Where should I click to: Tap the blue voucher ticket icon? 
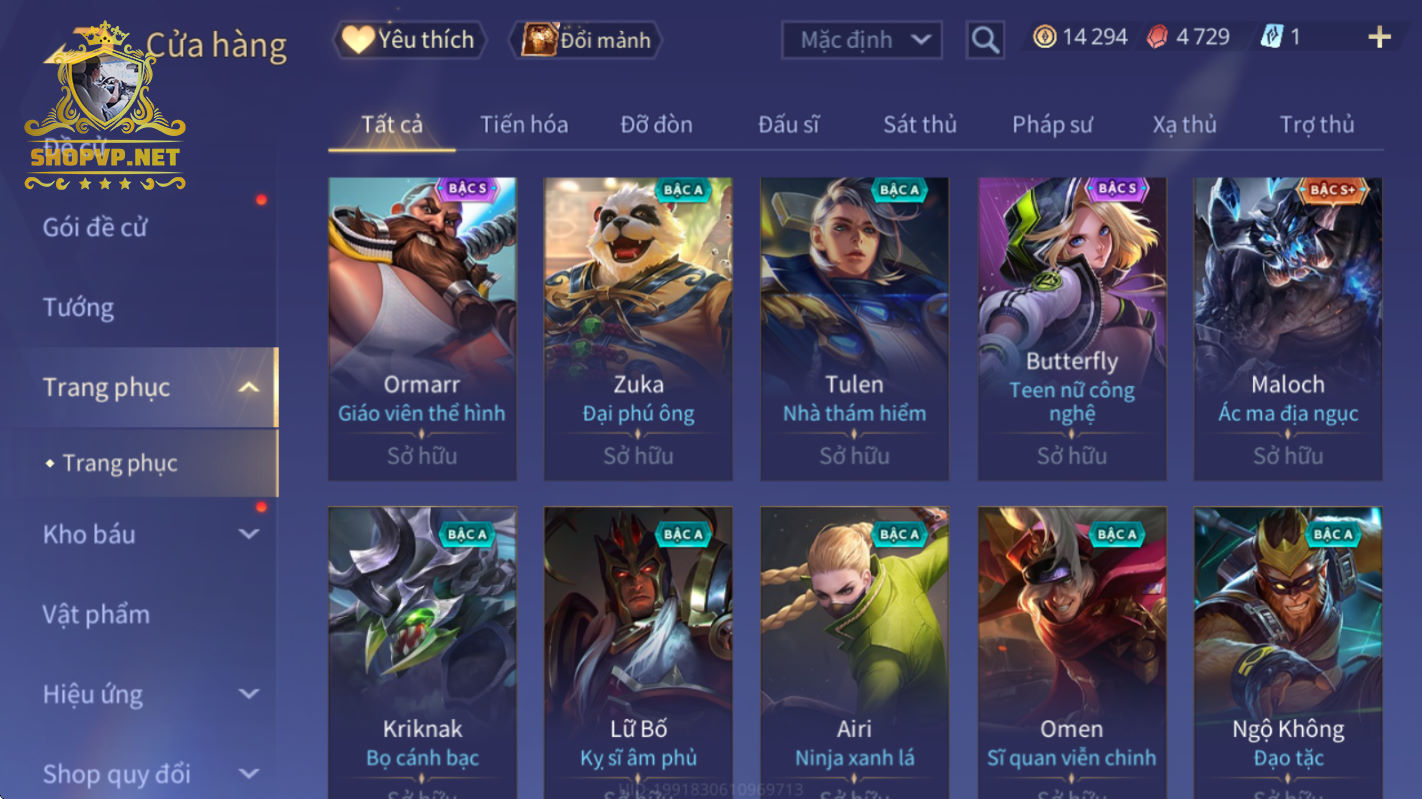pyautogui.click(x=1271, y=37)
